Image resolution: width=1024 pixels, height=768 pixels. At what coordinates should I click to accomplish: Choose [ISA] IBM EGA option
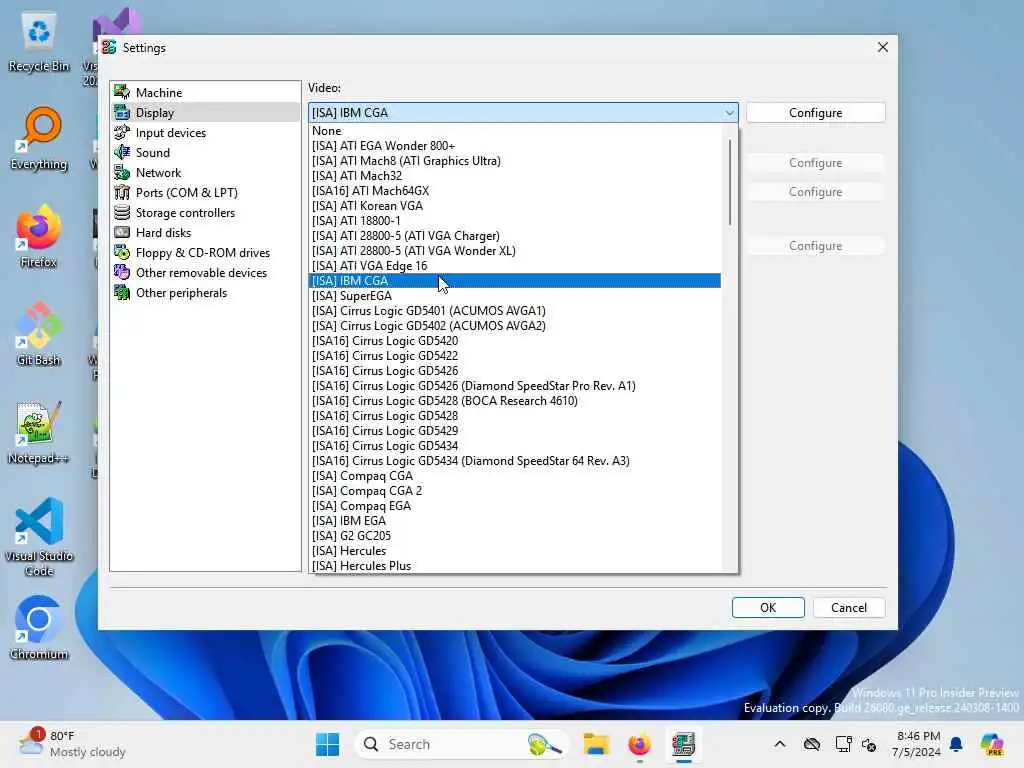pos(515,520)
